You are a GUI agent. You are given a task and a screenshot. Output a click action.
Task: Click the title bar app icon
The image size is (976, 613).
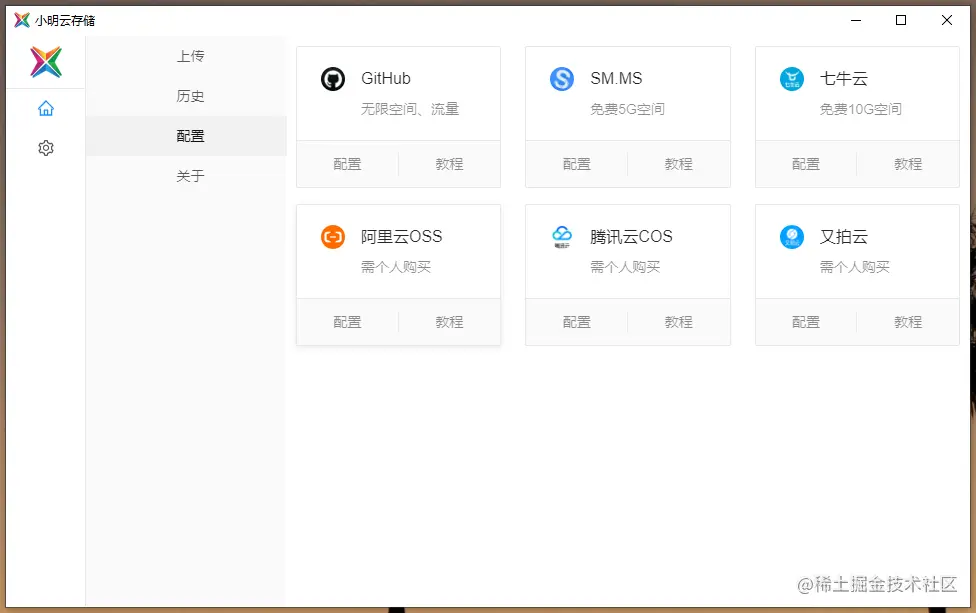click(x=22, y=20)
